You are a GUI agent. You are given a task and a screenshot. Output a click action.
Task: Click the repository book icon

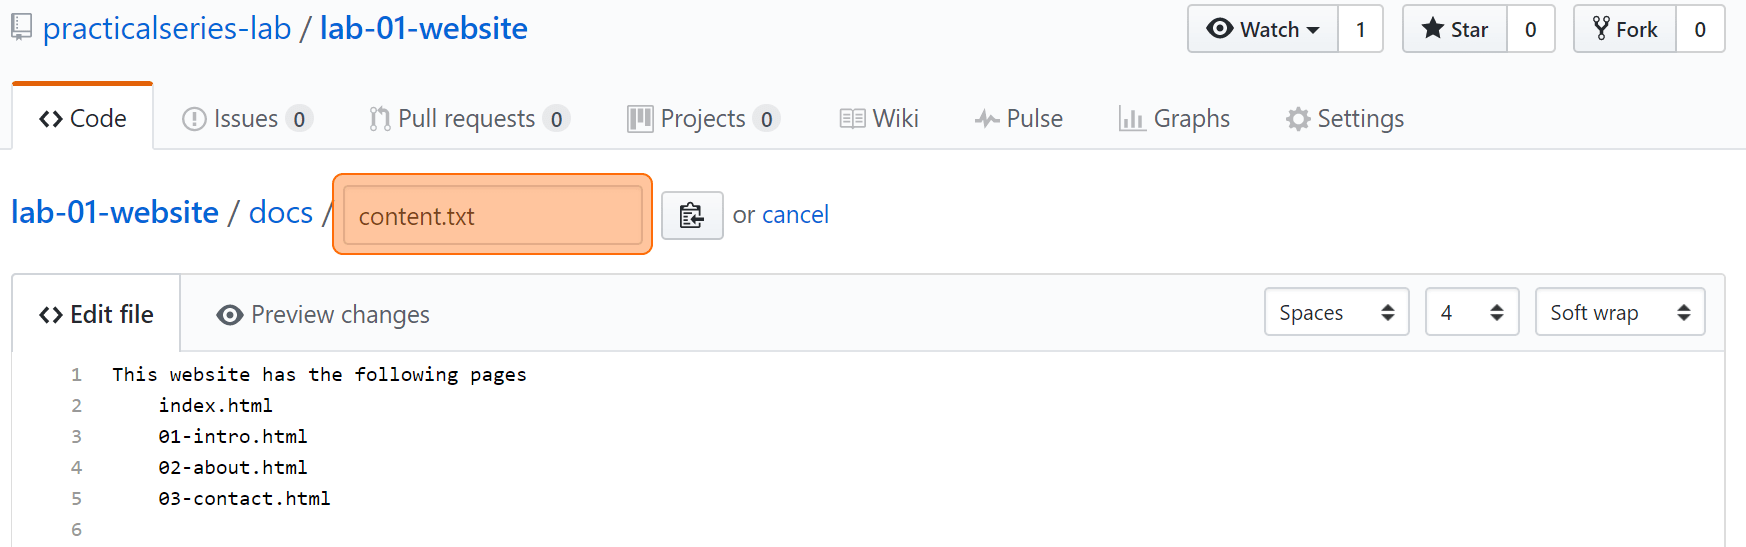(22, 28)
